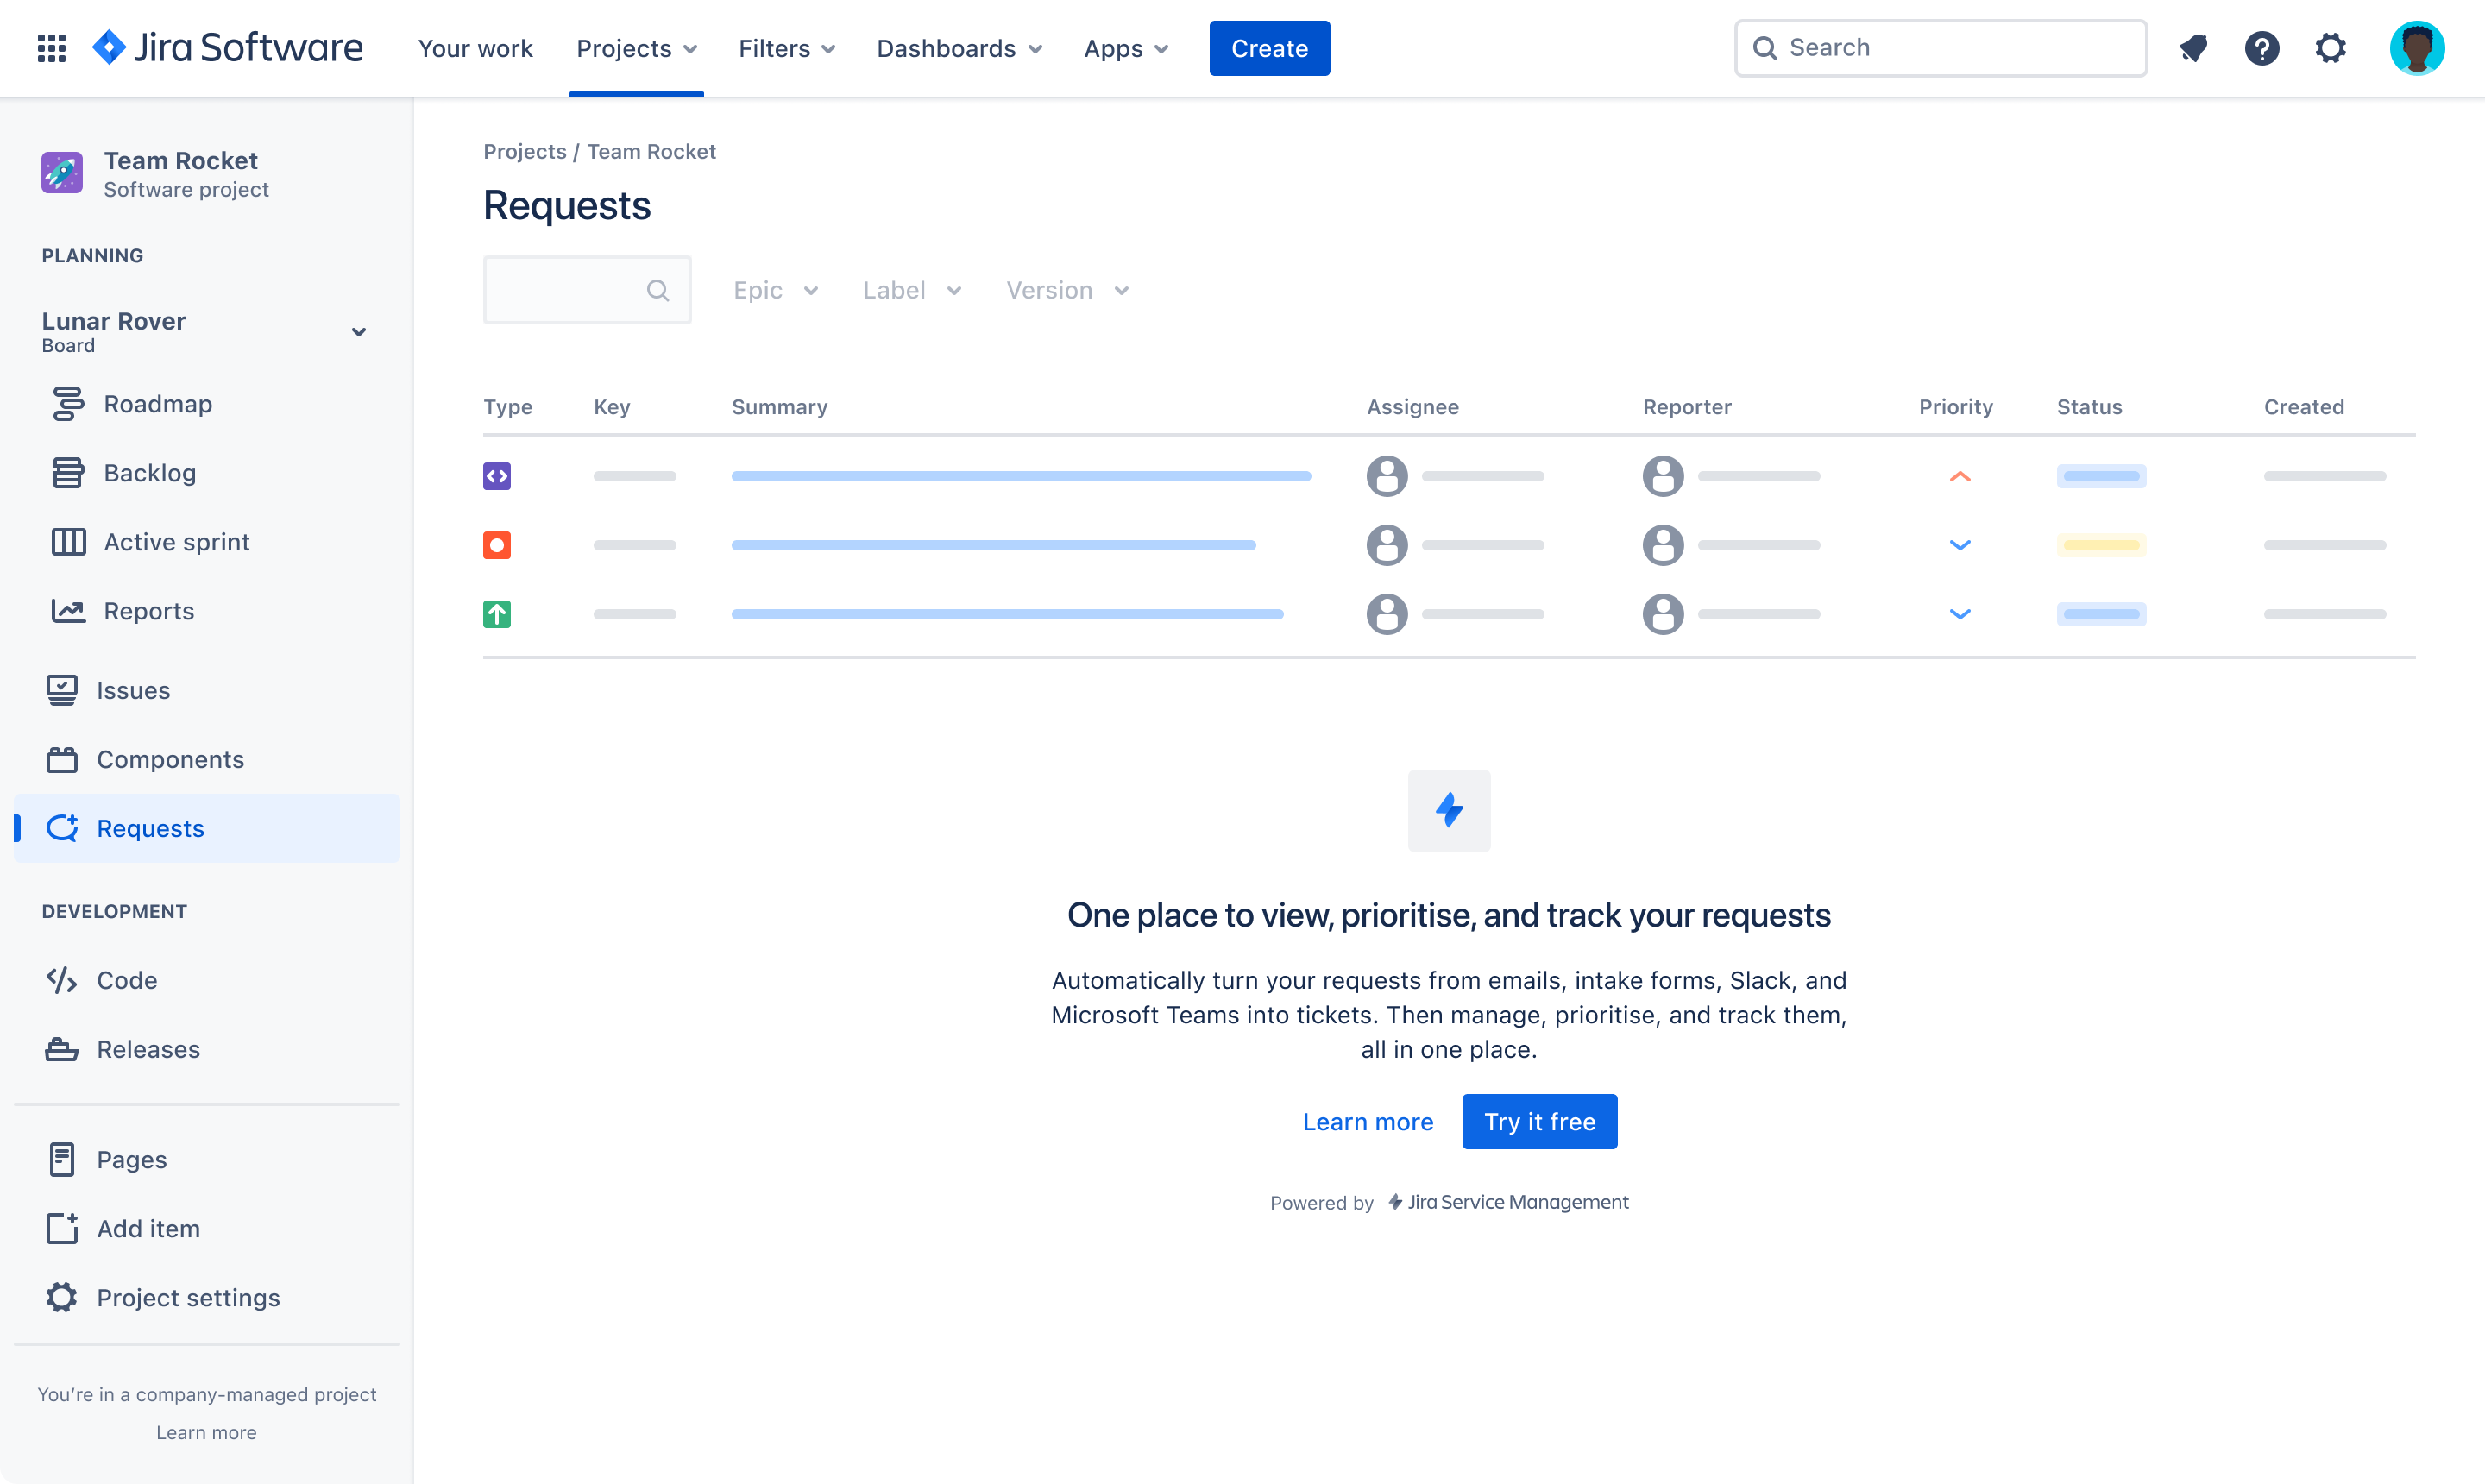The height and width of the screenshot is (1484, 2485).
Task: Click the Learn more link
Action: tap(1367, 1120)
